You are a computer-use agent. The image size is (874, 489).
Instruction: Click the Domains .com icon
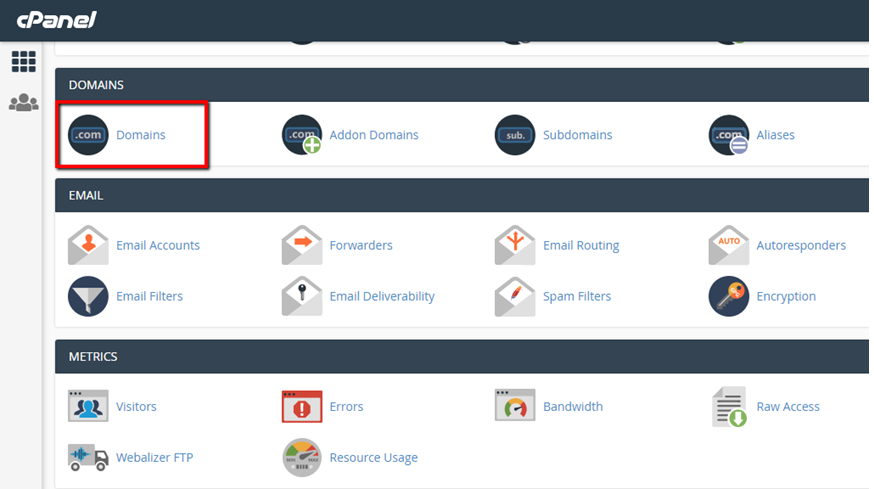tap(88, 135)
